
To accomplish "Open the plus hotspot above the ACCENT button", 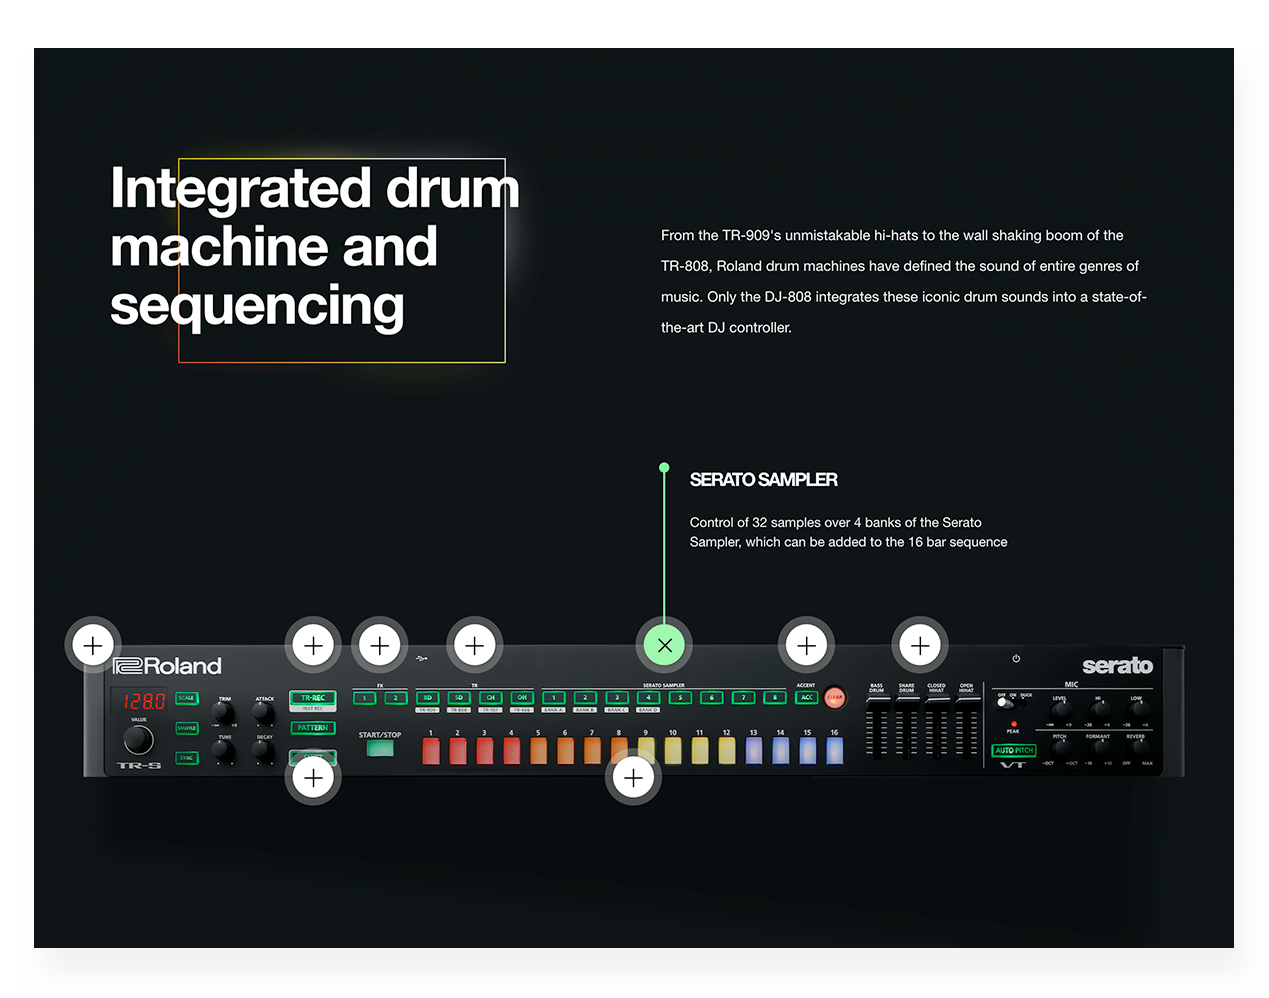I will (807, 645).
